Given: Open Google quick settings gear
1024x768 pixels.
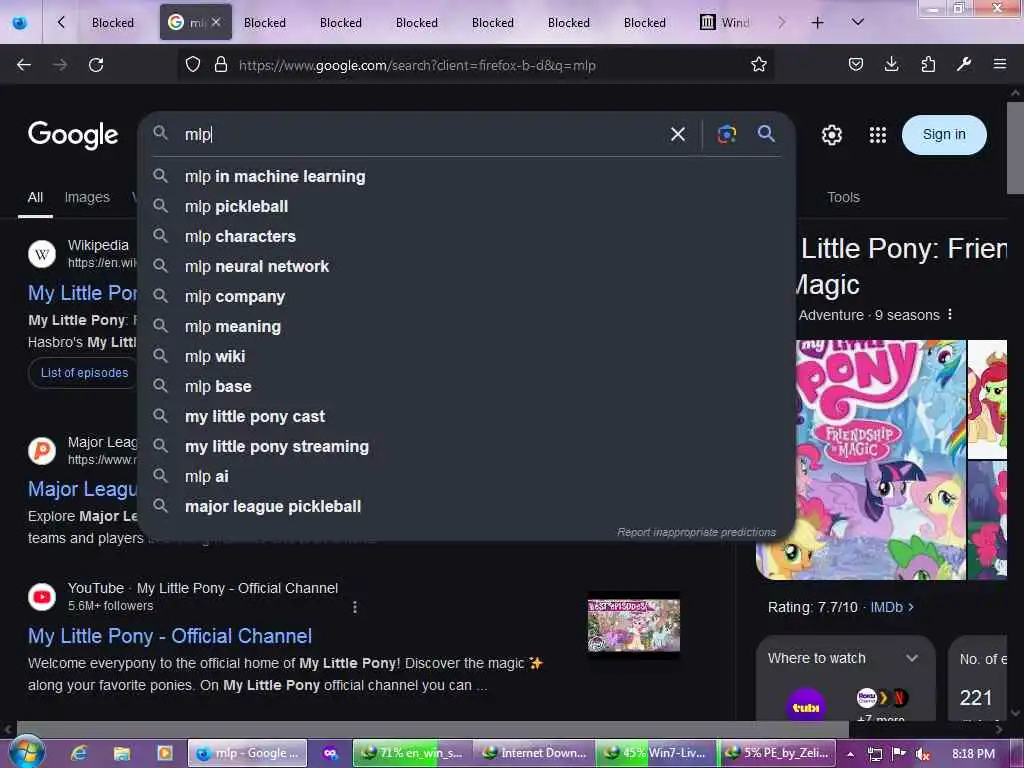Looking at the screenshot, I should pyautogui.click(x=831, y=135).
